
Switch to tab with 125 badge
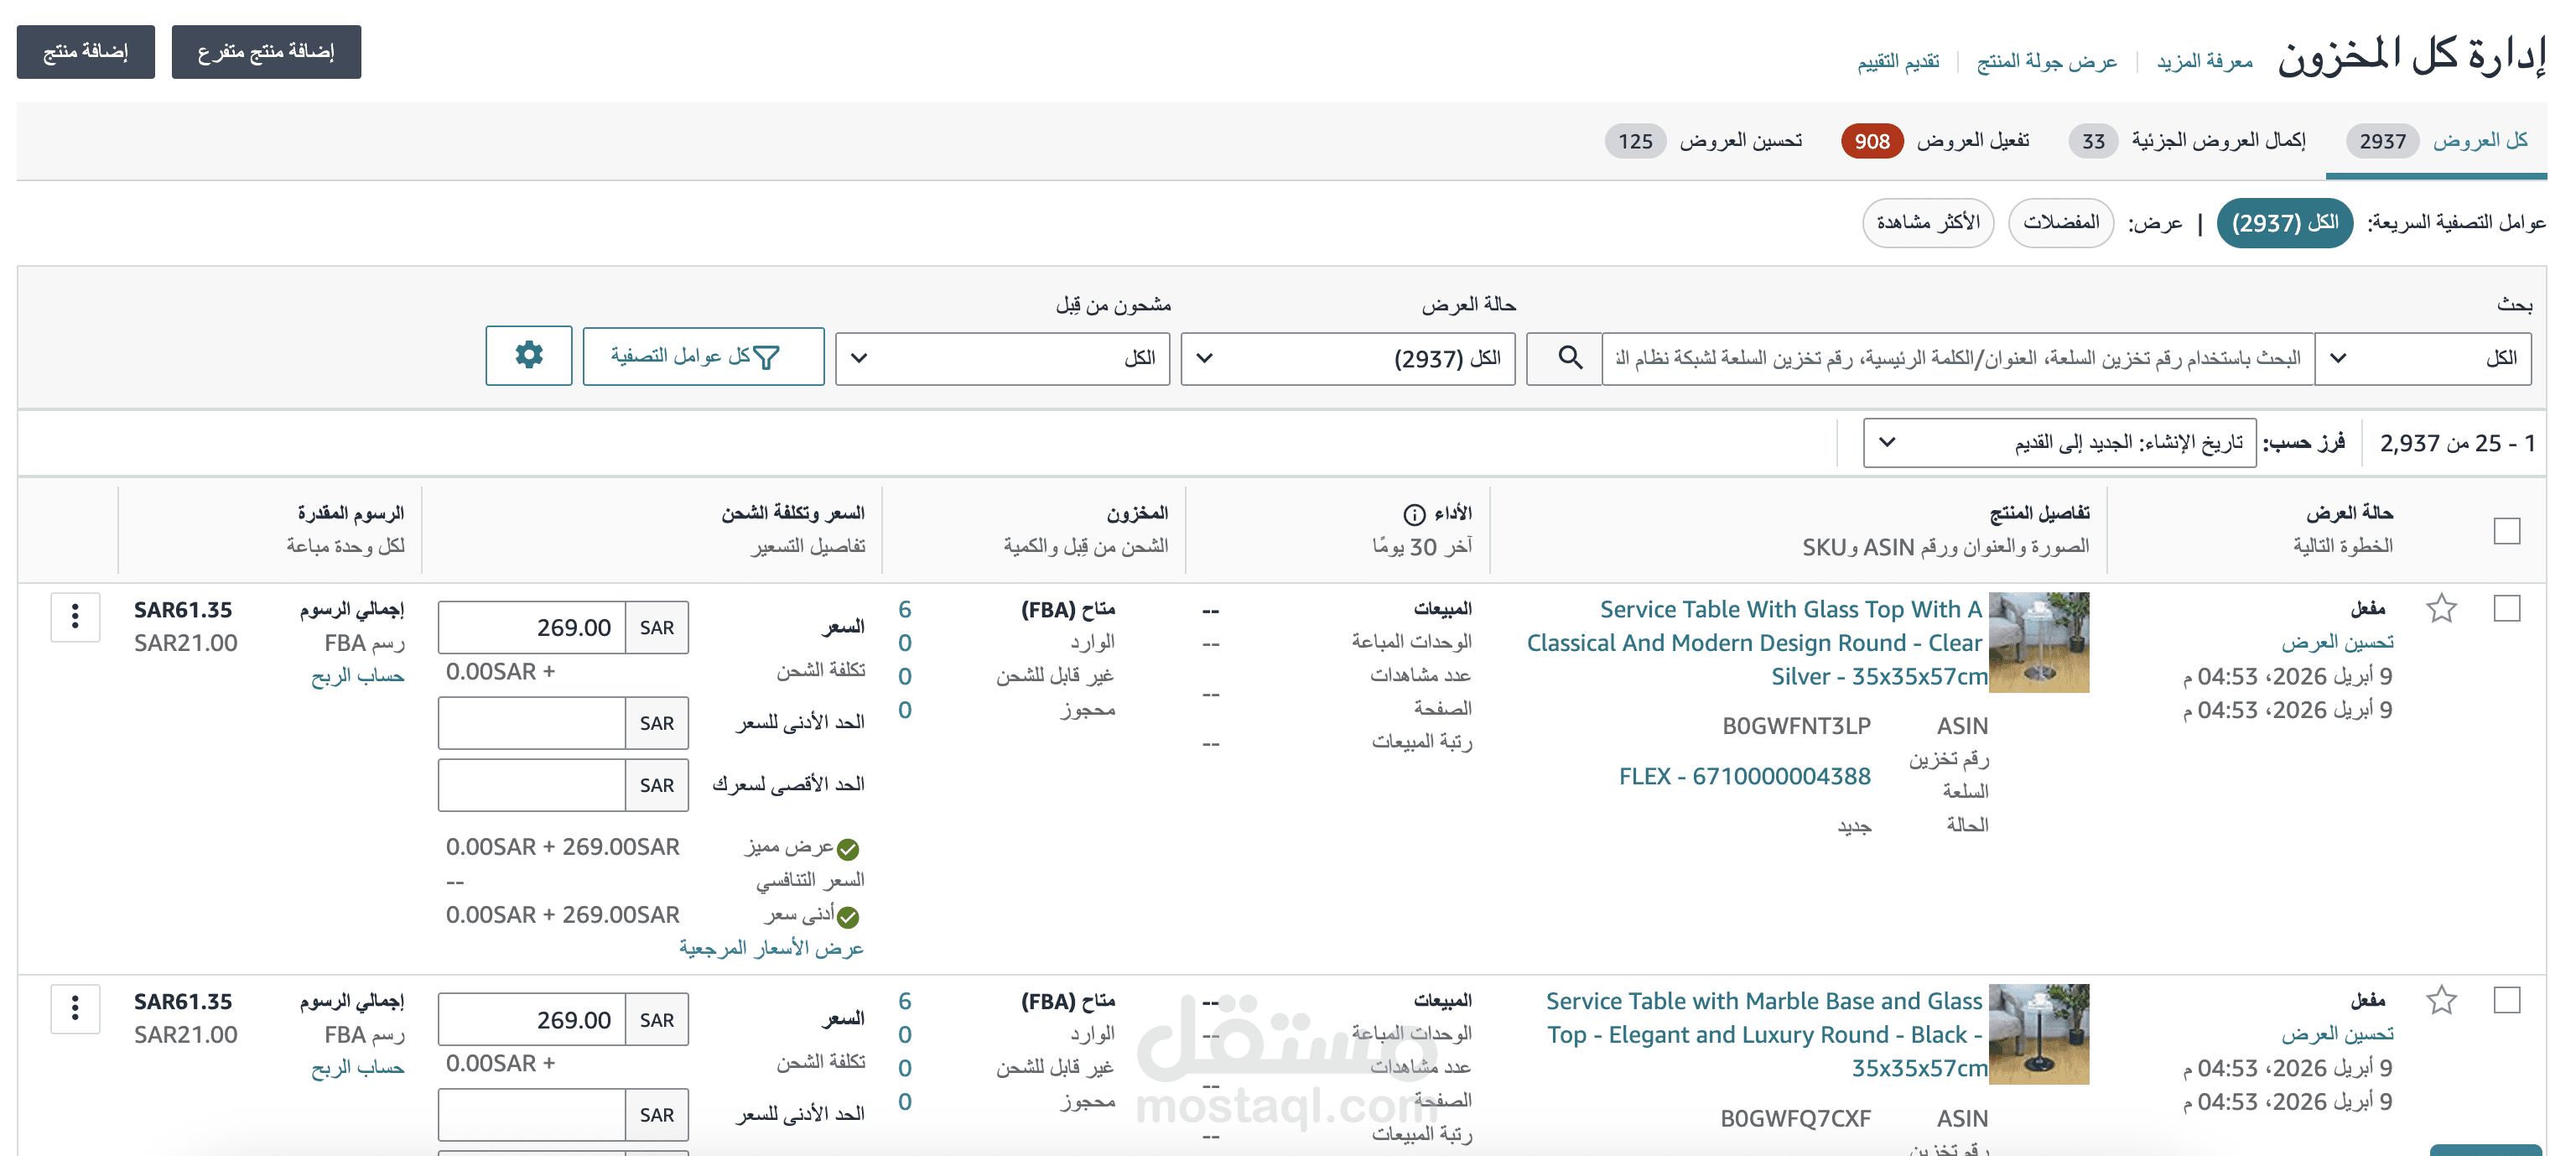[1704, 141]
